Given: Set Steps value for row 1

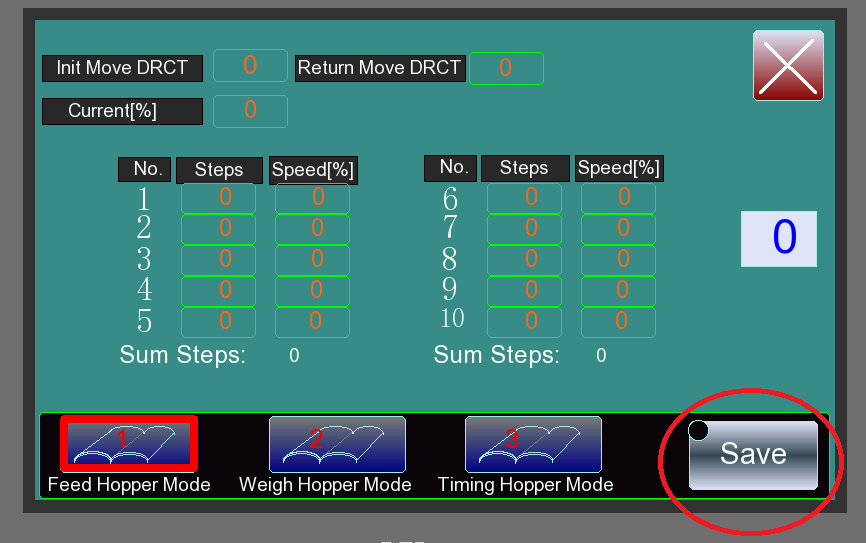Looking at the screenshot, I should [218, 198].
